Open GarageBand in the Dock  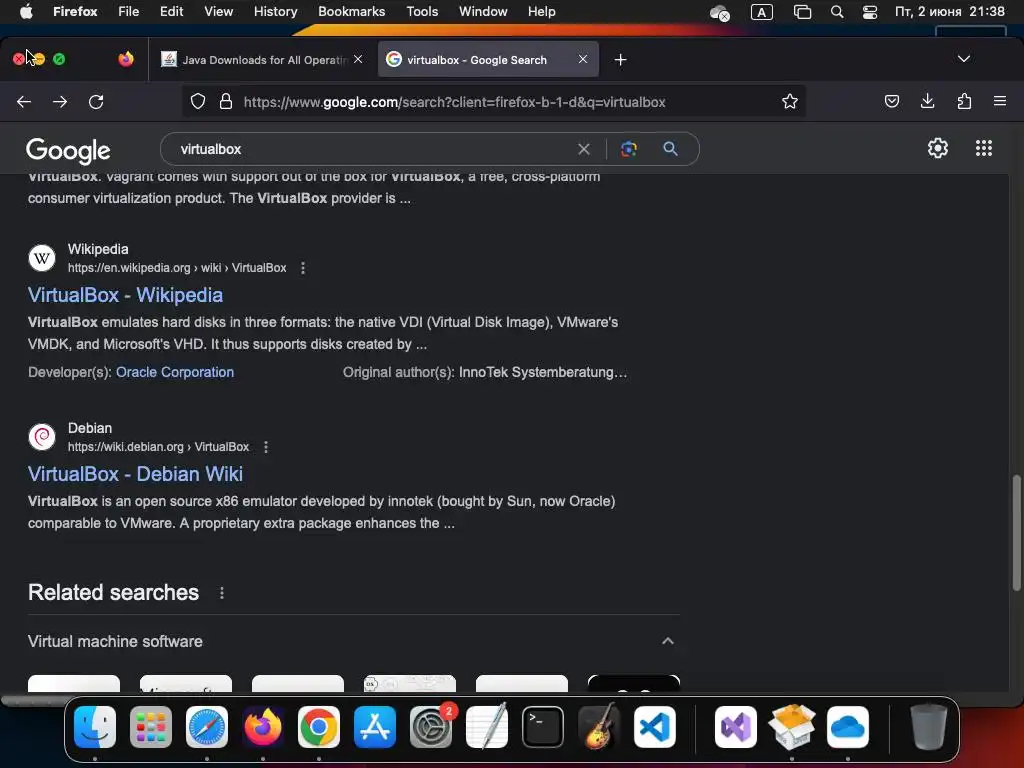point(599,727)
